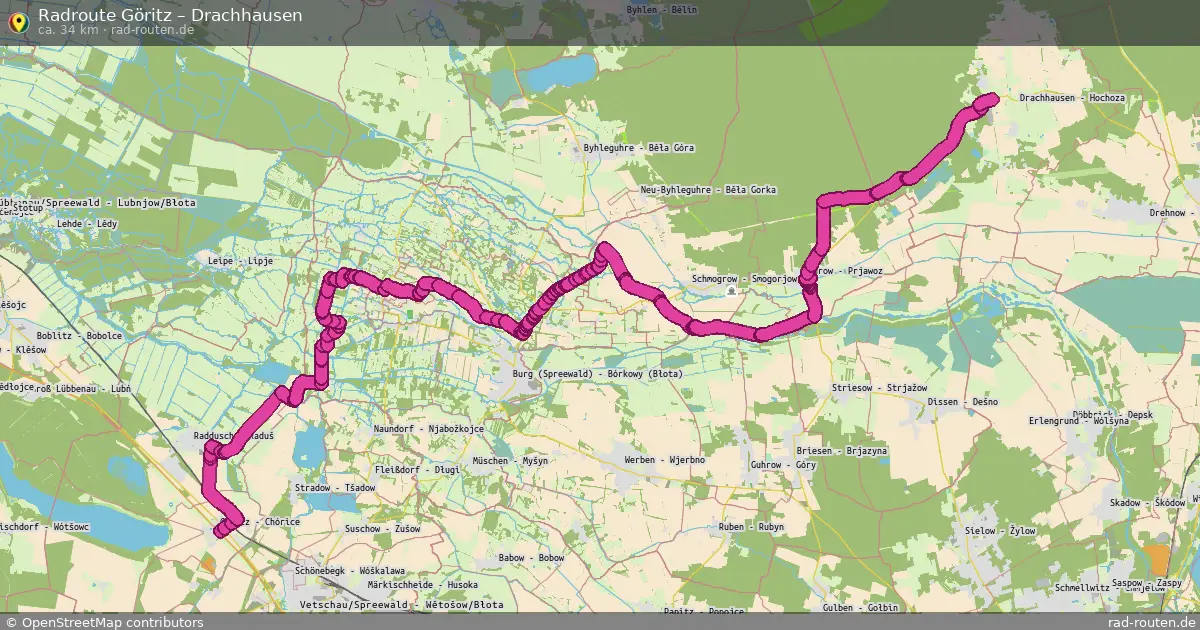Click the 'Schmogrow - Smogorjow' label

click(x=746, y=280)
